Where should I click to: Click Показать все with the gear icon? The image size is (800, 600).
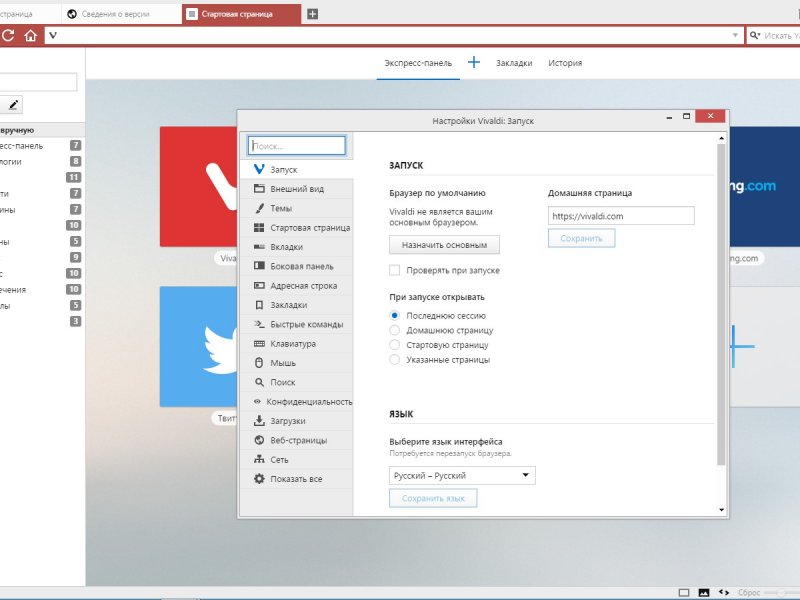point(296,479)
